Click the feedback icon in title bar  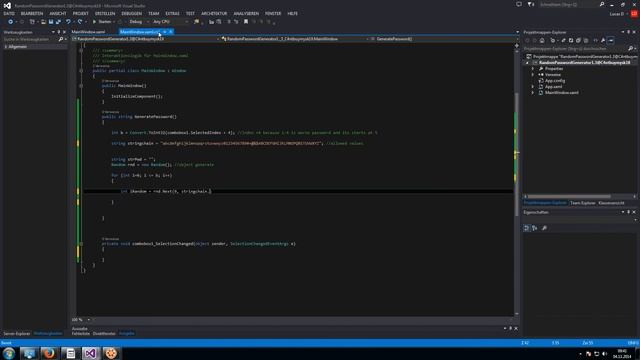click(x=519, y=4)
